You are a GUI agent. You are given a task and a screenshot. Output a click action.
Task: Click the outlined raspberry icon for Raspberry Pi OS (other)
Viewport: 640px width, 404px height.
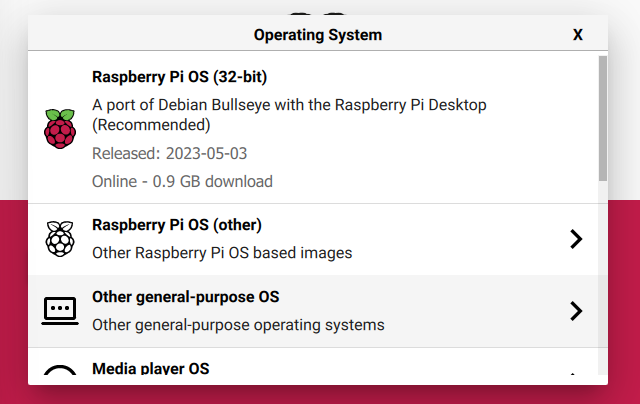60,239
